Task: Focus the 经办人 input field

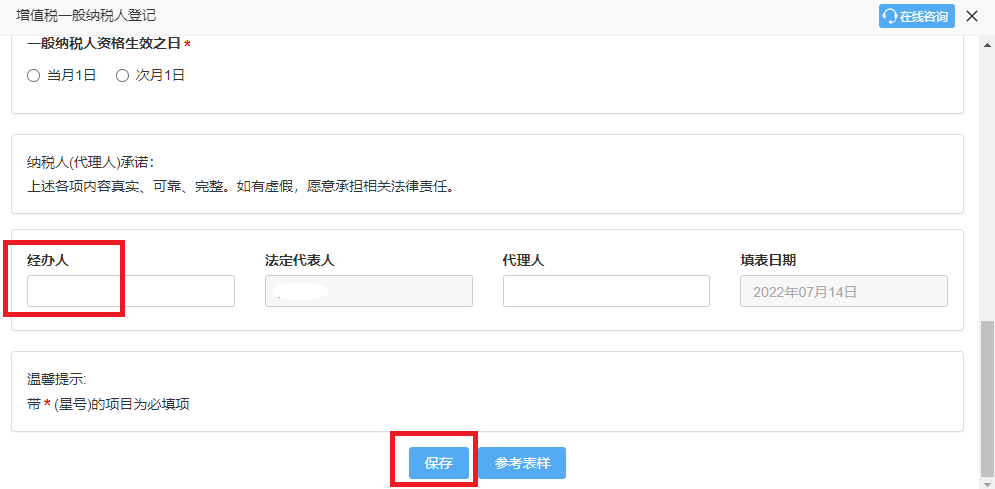Action: point(131,291)
